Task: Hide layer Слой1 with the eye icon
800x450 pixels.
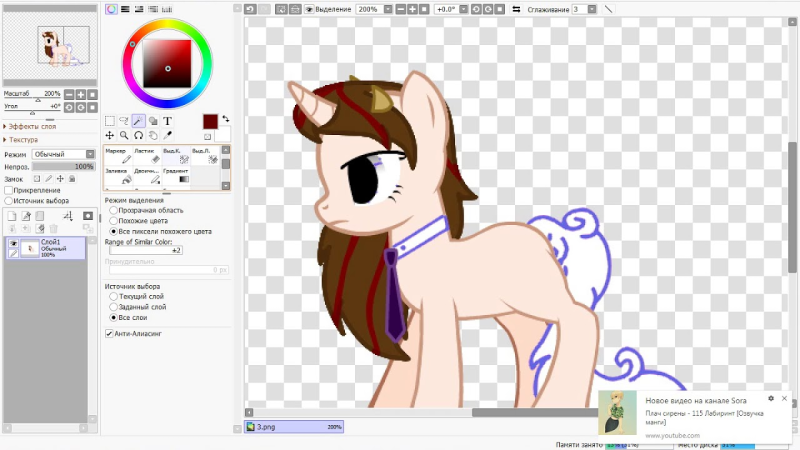Action: [x=14, y=243]
